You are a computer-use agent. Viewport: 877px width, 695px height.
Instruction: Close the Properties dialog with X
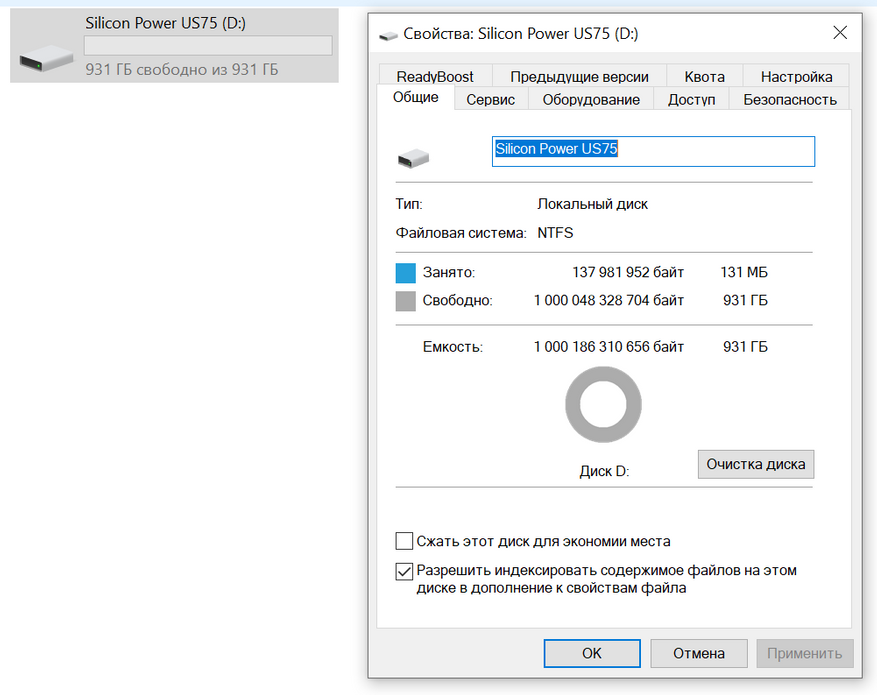pos(840,33)
